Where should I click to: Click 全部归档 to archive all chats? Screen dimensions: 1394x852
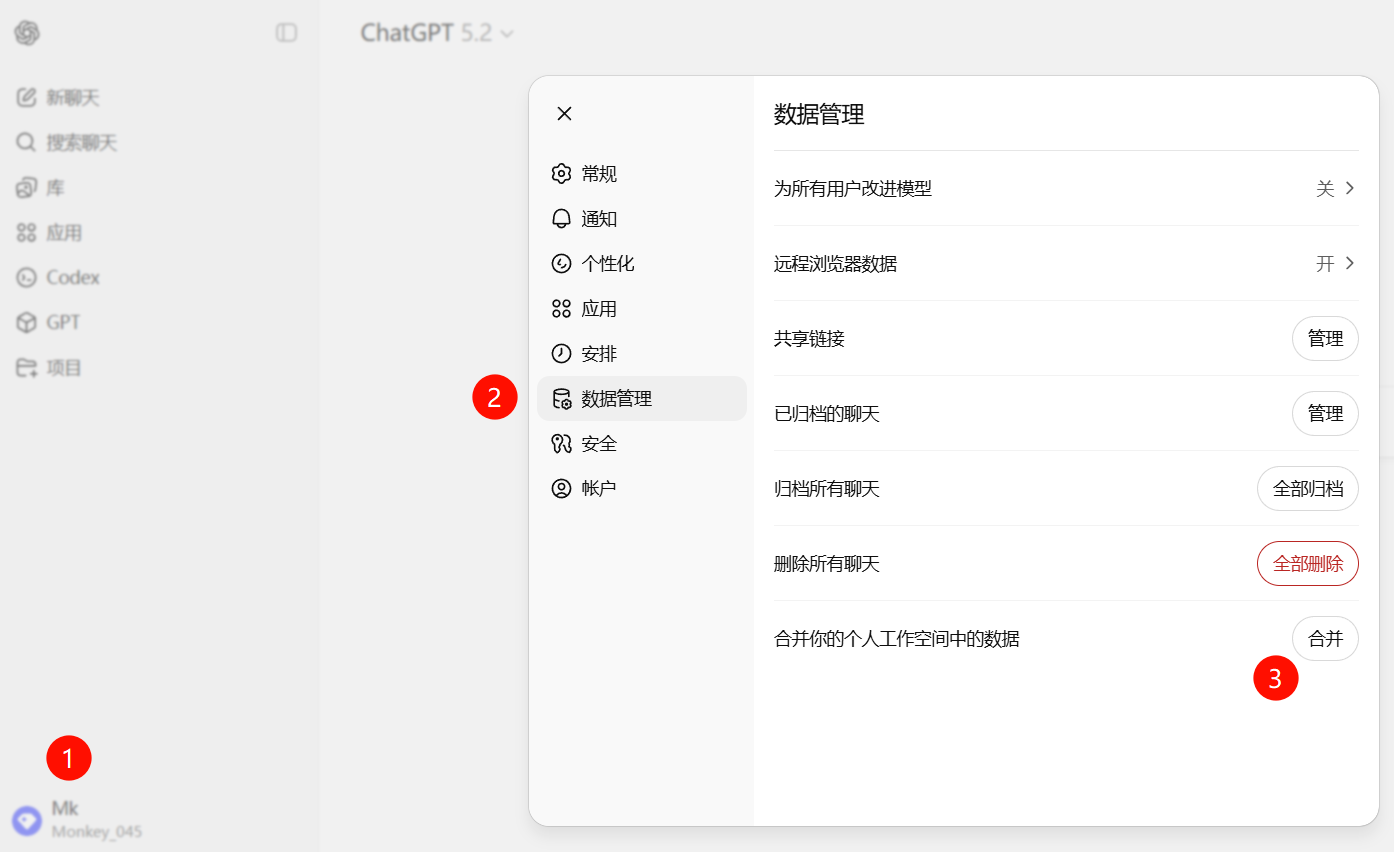click(1307, 488)
